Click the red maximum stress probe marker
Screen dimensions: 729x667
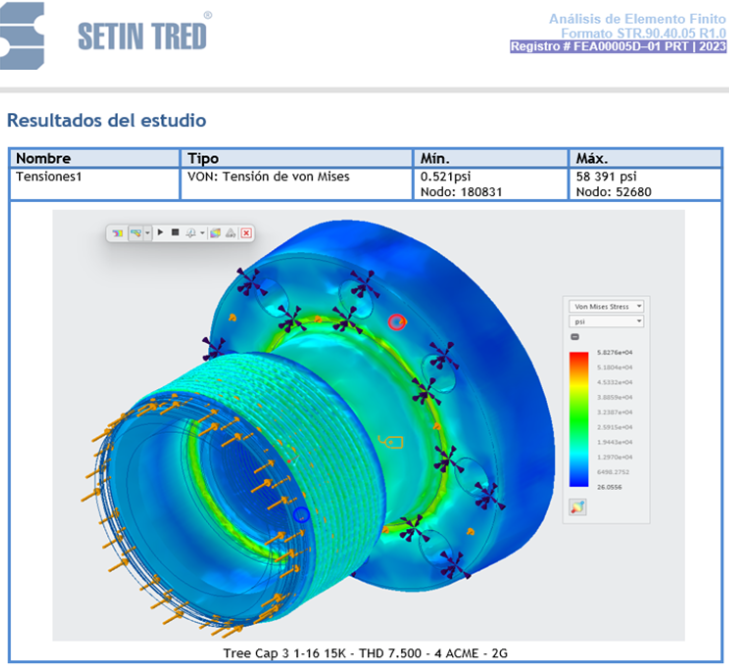point(397,322)
